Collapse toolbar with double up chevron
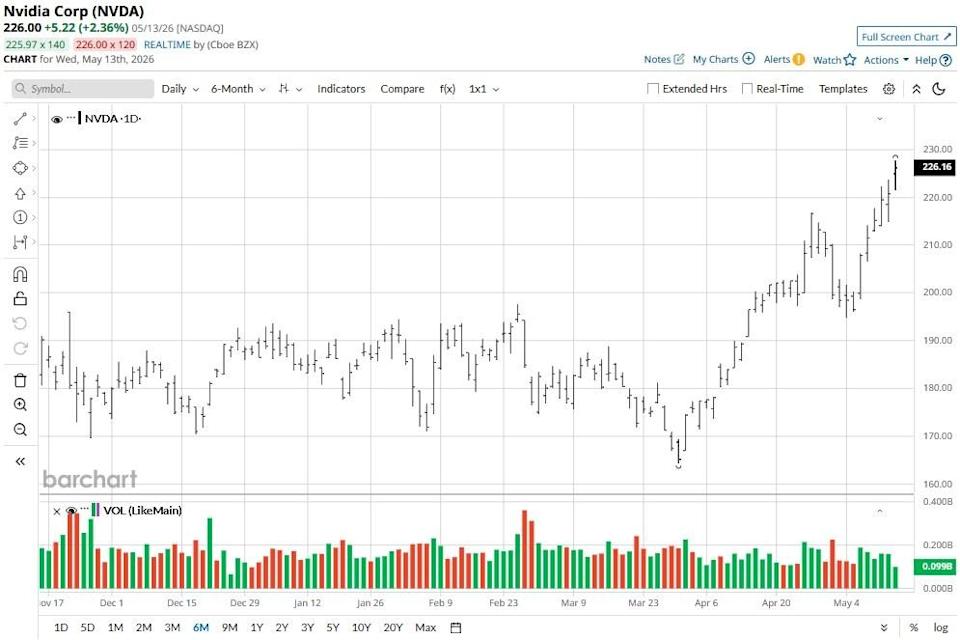960x640 pixels. click(917, 89)
